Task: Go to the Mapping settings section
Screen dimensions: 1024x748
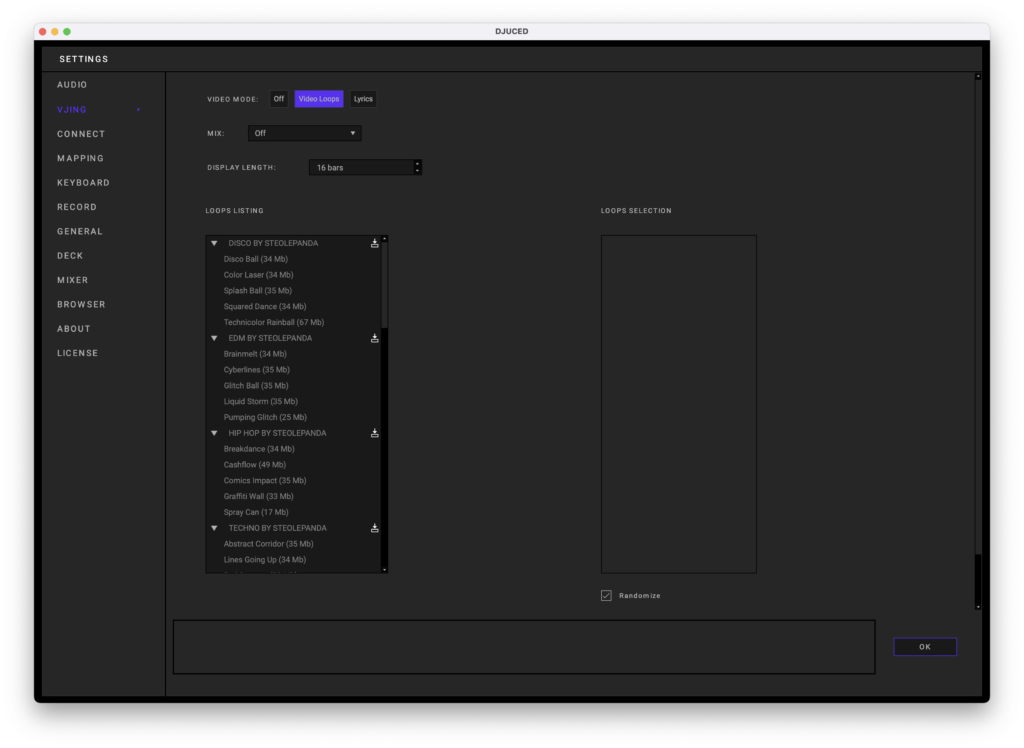Action: coord(80,158)
